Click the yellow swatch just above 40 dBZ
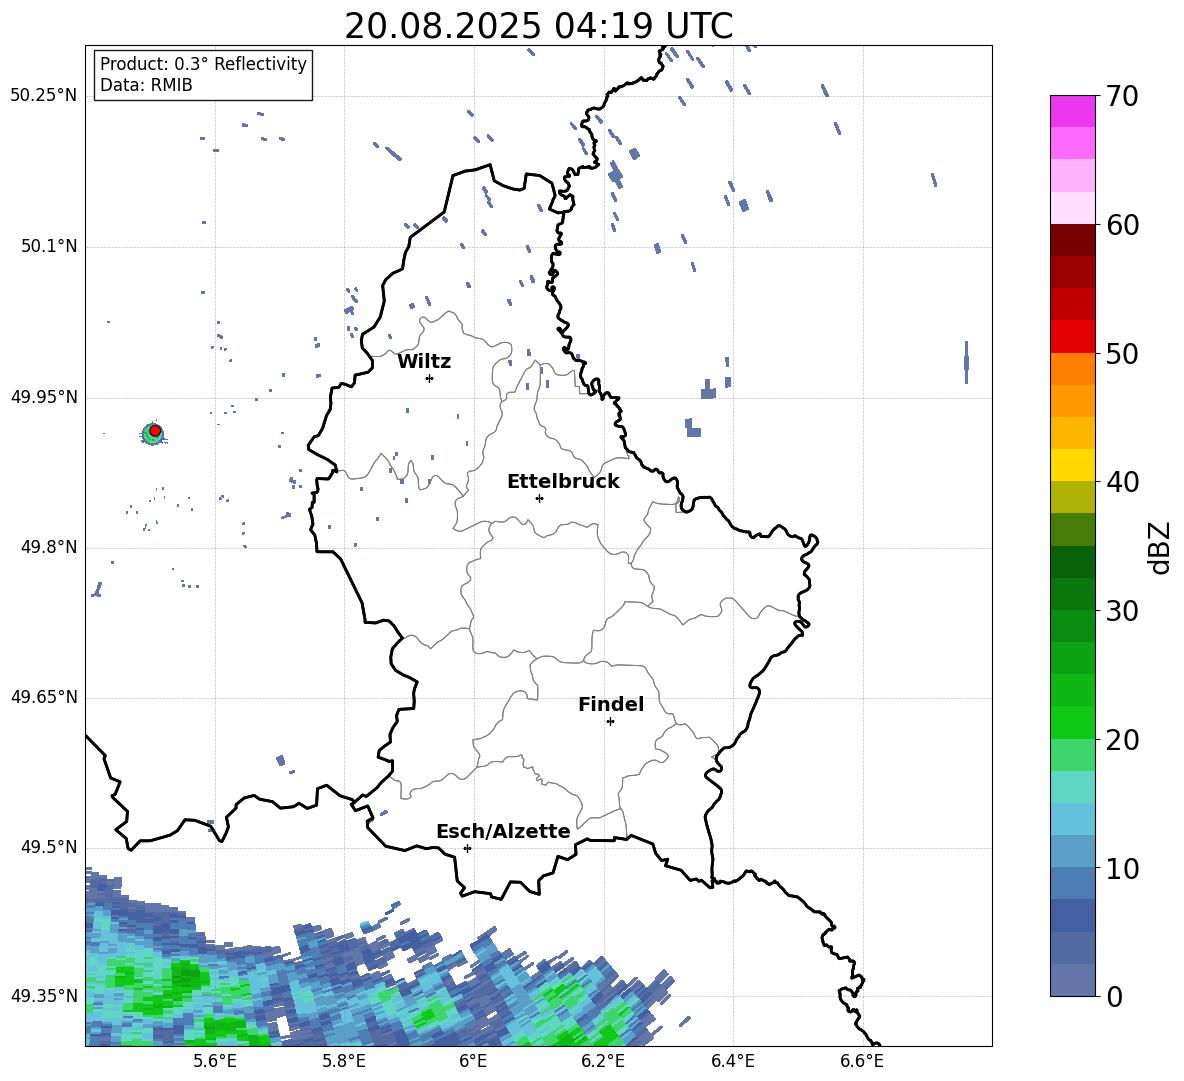1184x1081 pixels. 1073,465
